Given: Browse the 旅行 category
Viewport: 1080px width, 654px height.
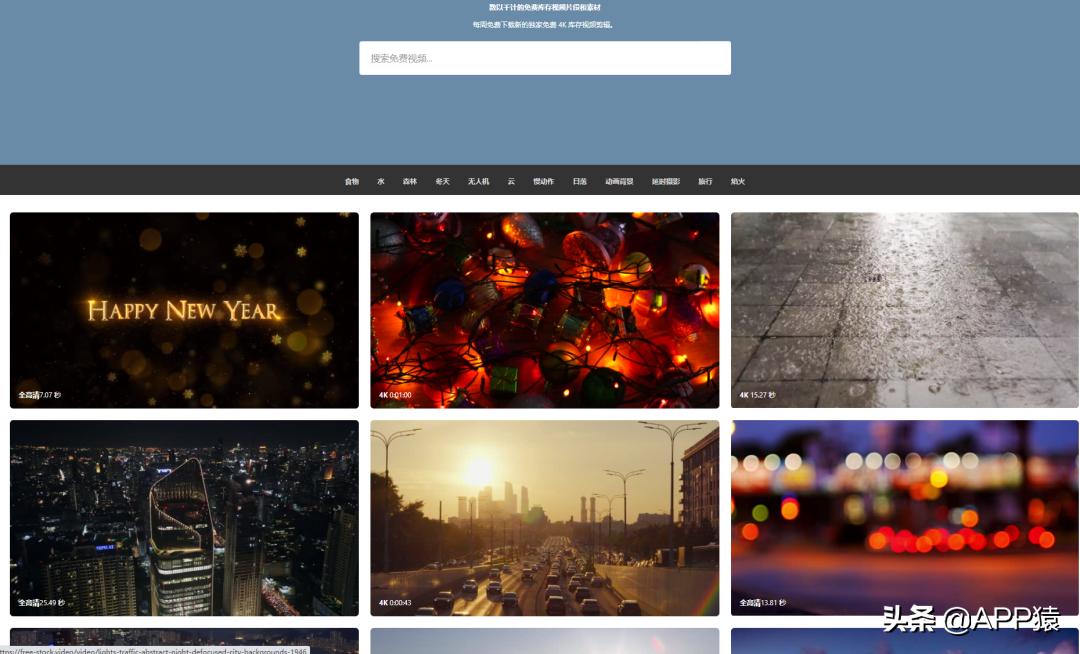Looking at the screenshot, I should (705, 182).
